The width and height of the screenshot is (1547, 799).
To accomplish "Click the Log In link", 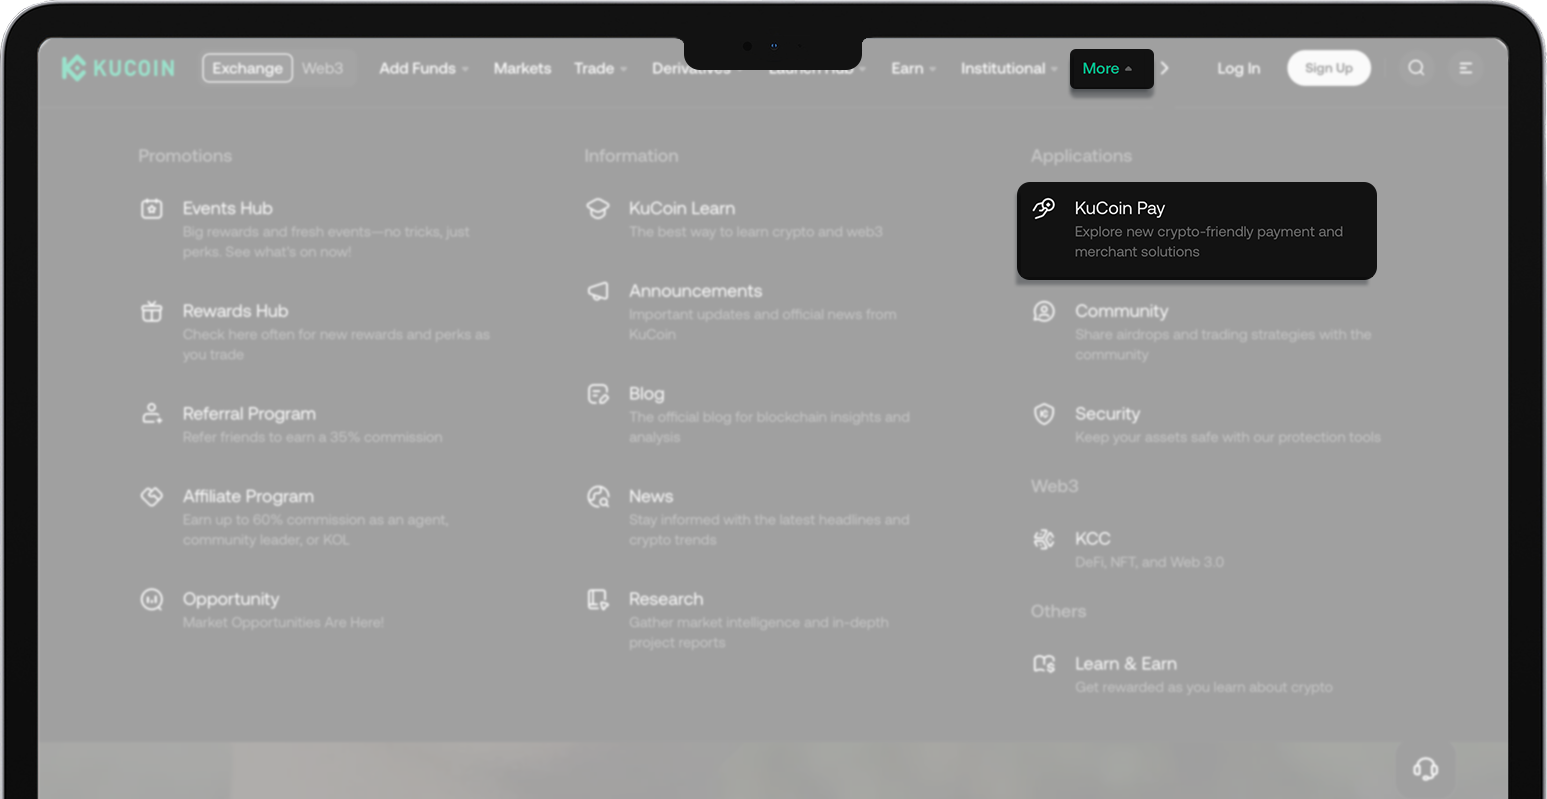I will [x=1238, y=68].
